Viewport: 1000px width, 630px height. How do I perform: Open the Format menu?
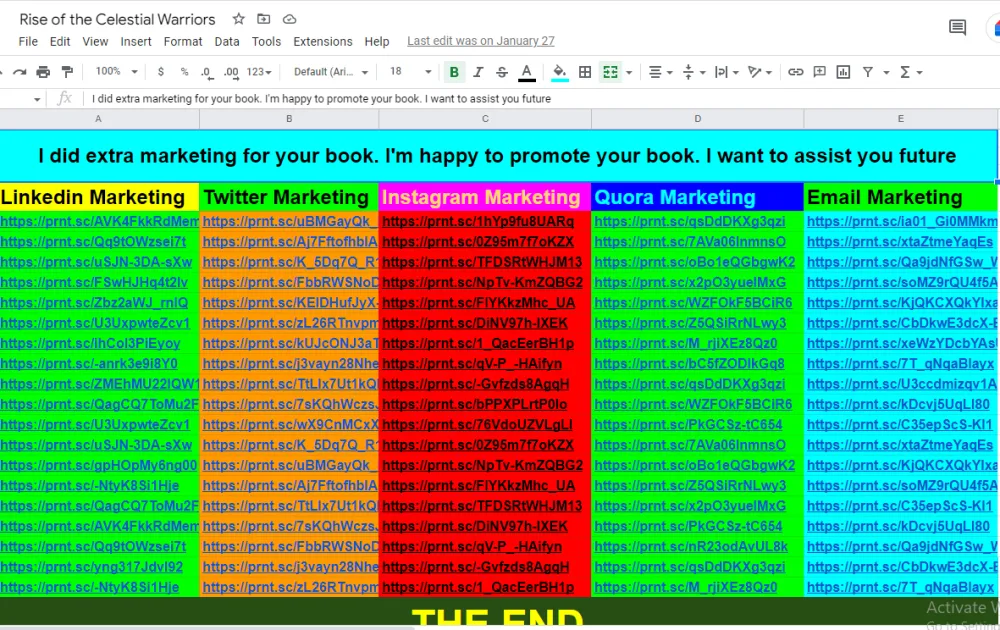pos(183,42)
